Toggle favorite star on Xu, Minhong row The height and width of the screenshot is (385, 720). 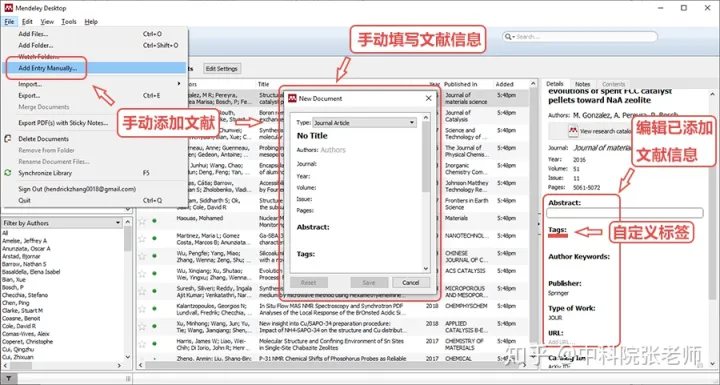142,326
